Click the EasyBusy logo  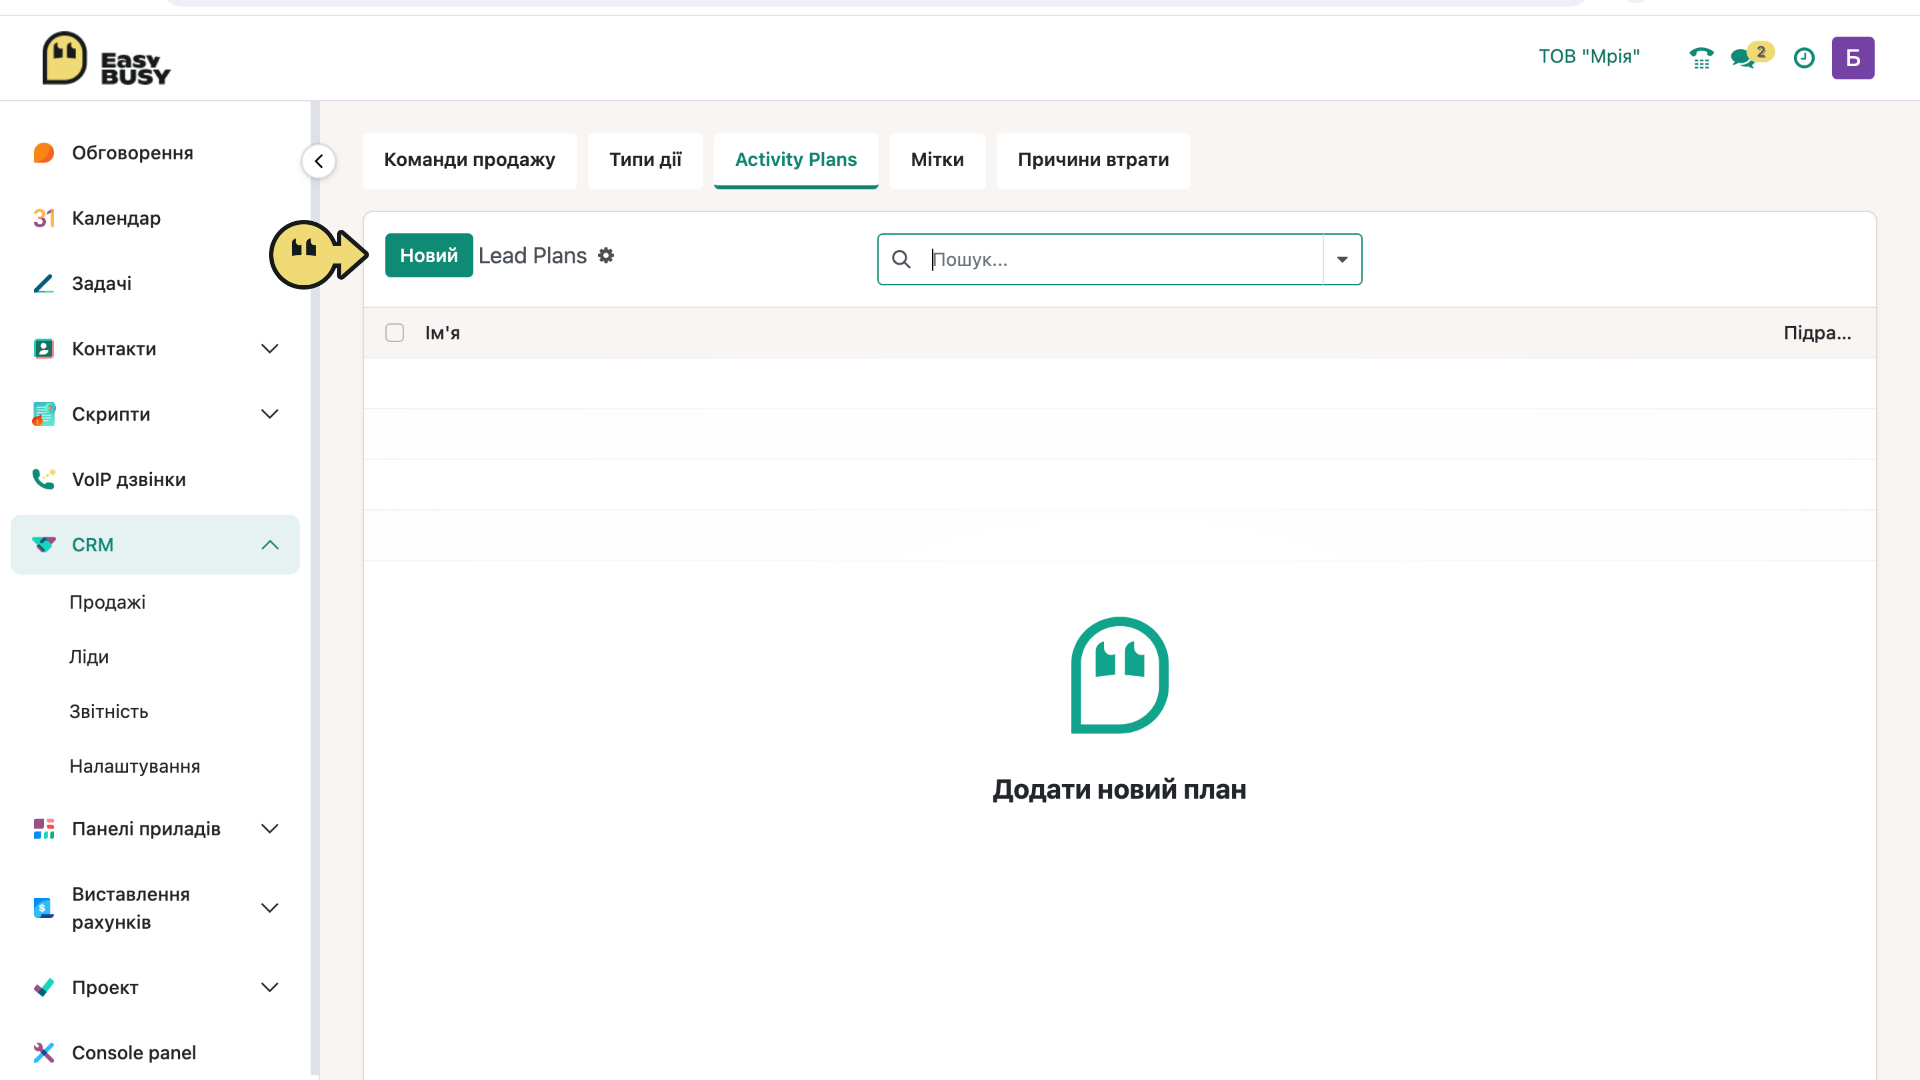[x=106, y=58]
